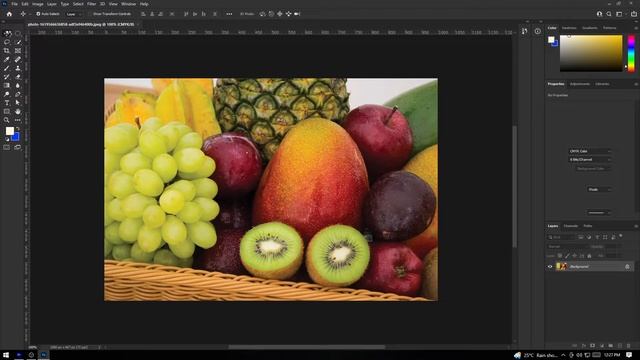The image size is (640, 360).
Task: Select the Blur tool
Action: [18, 85]
